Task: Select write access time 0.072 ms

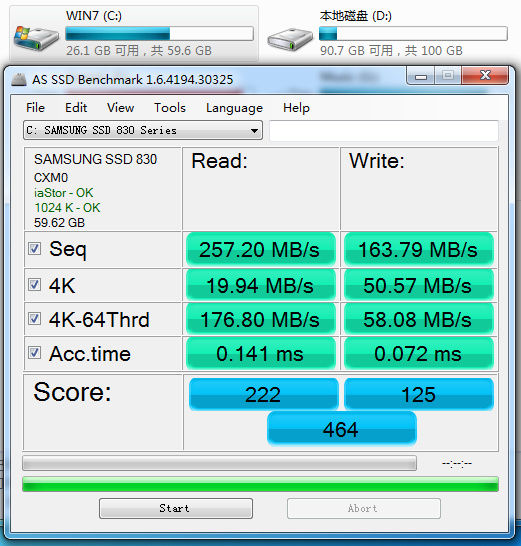Action: click(419, 353)
